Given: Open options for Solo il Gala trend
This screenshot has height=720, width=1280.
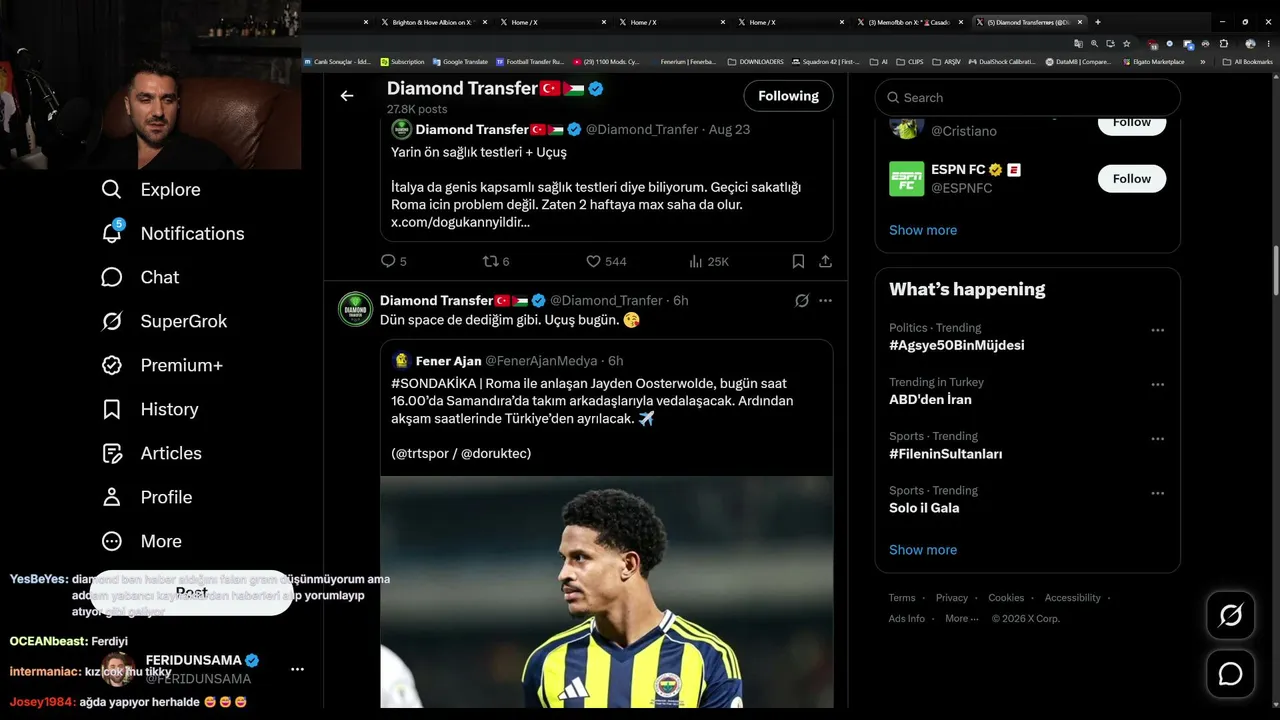Looking at the screenshot, I should pos(1157,493).
